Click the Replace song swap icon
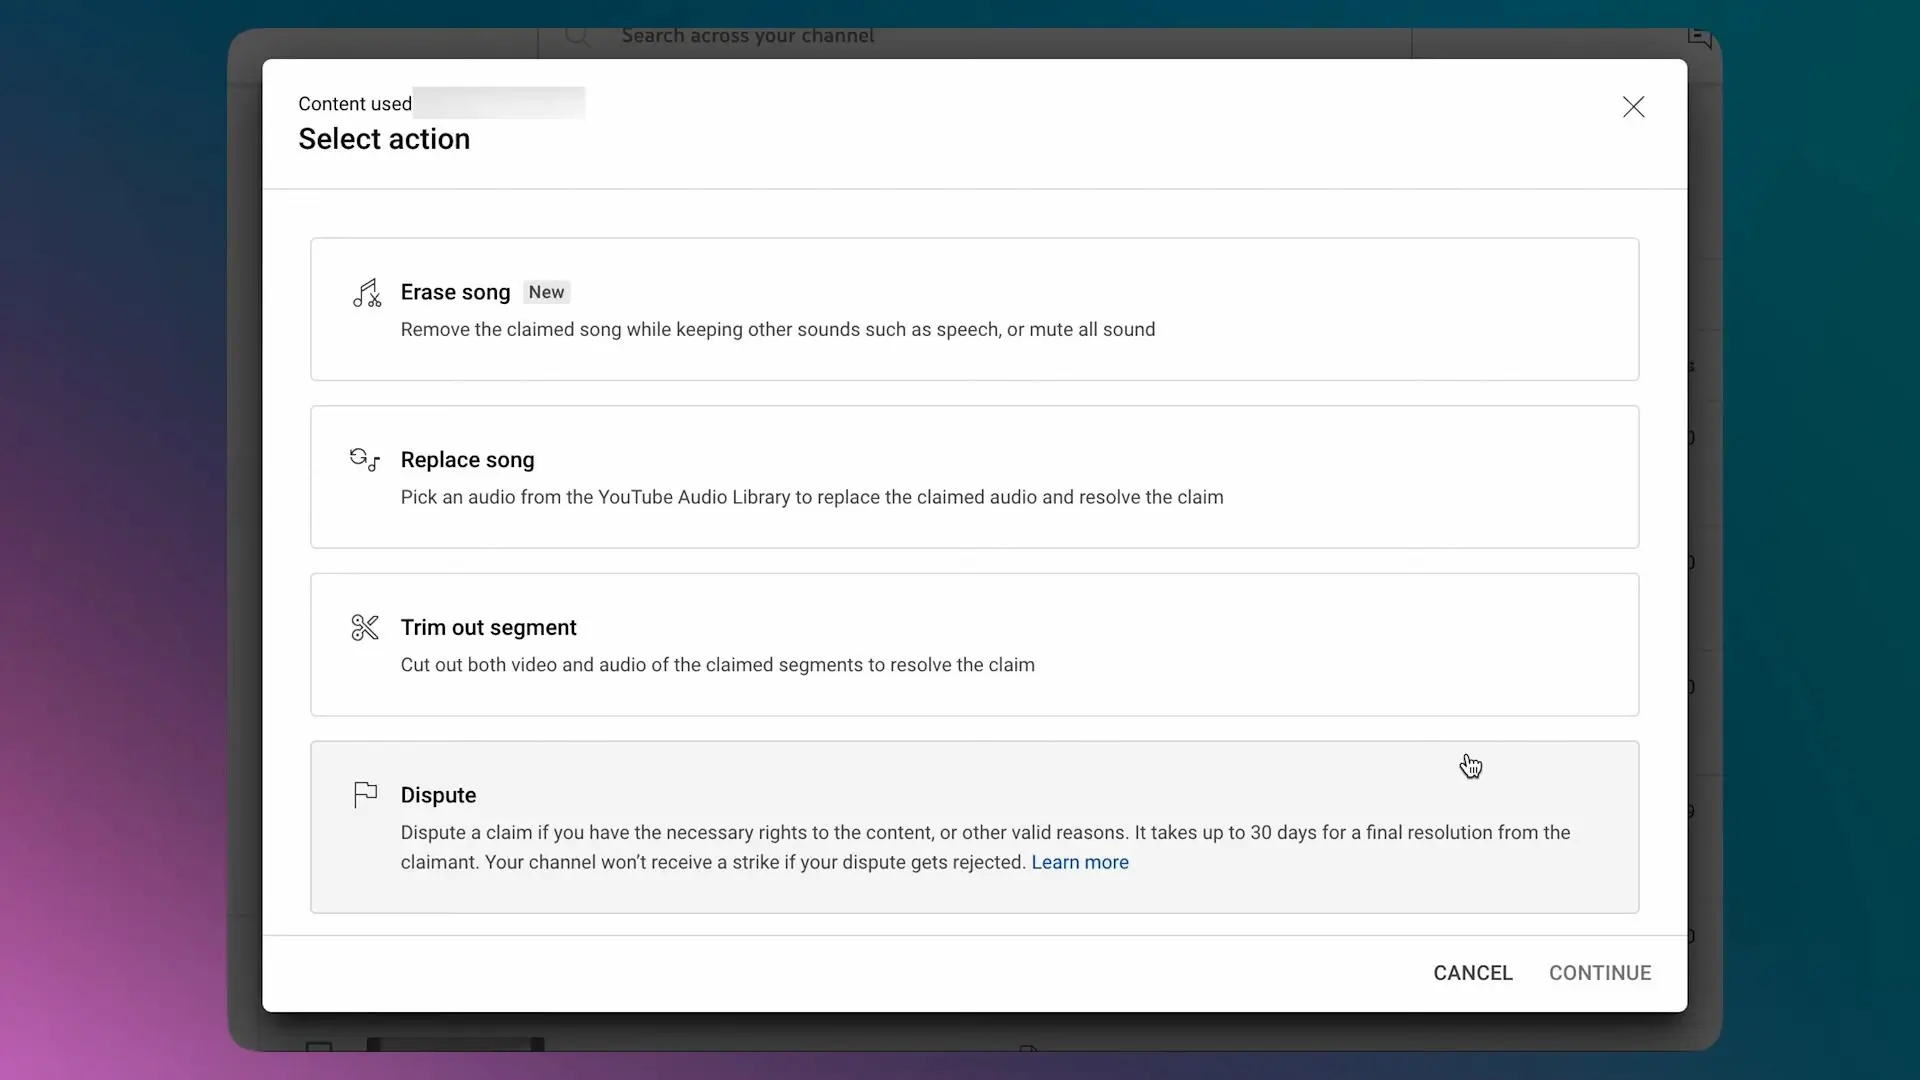This screenshot has height=1080, width=1920. pos(365,460)
